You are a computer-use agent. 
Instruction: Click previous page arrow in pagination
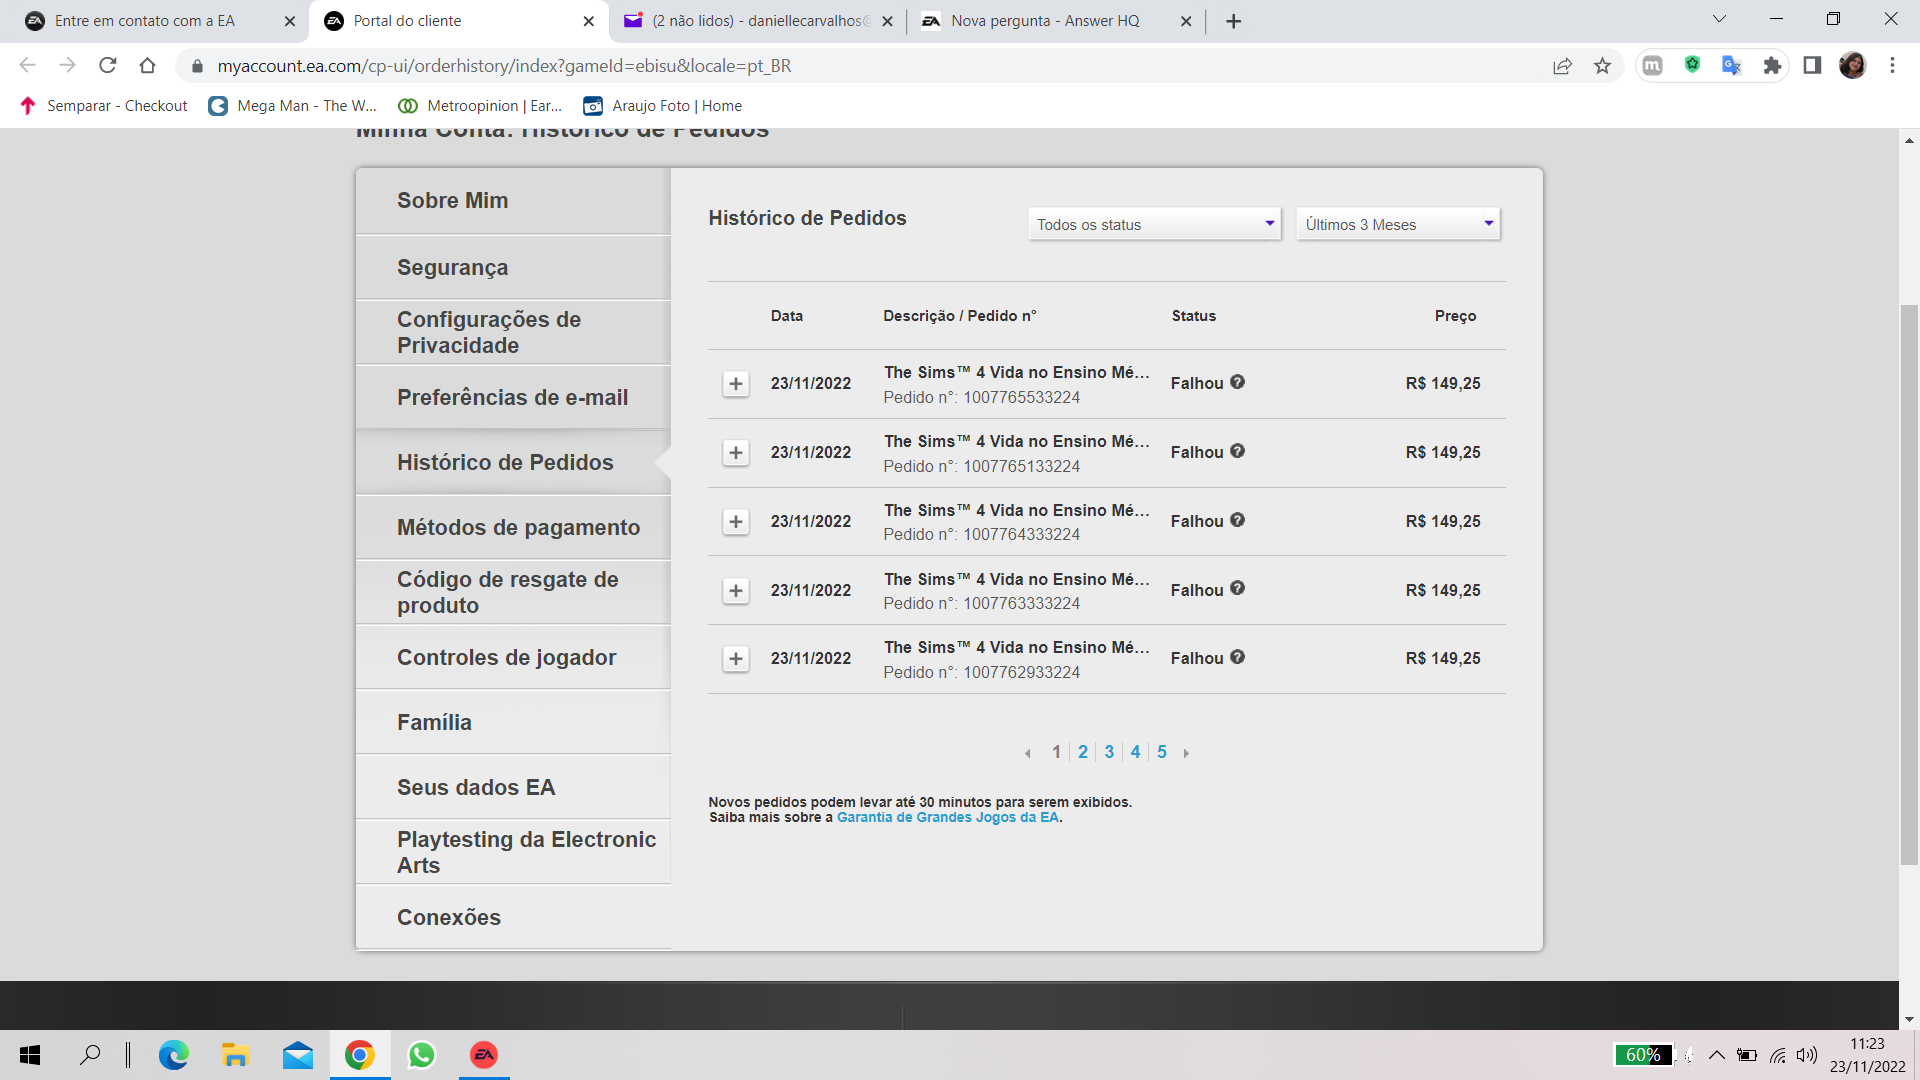pyautogui.click(x=1028, y=753)
